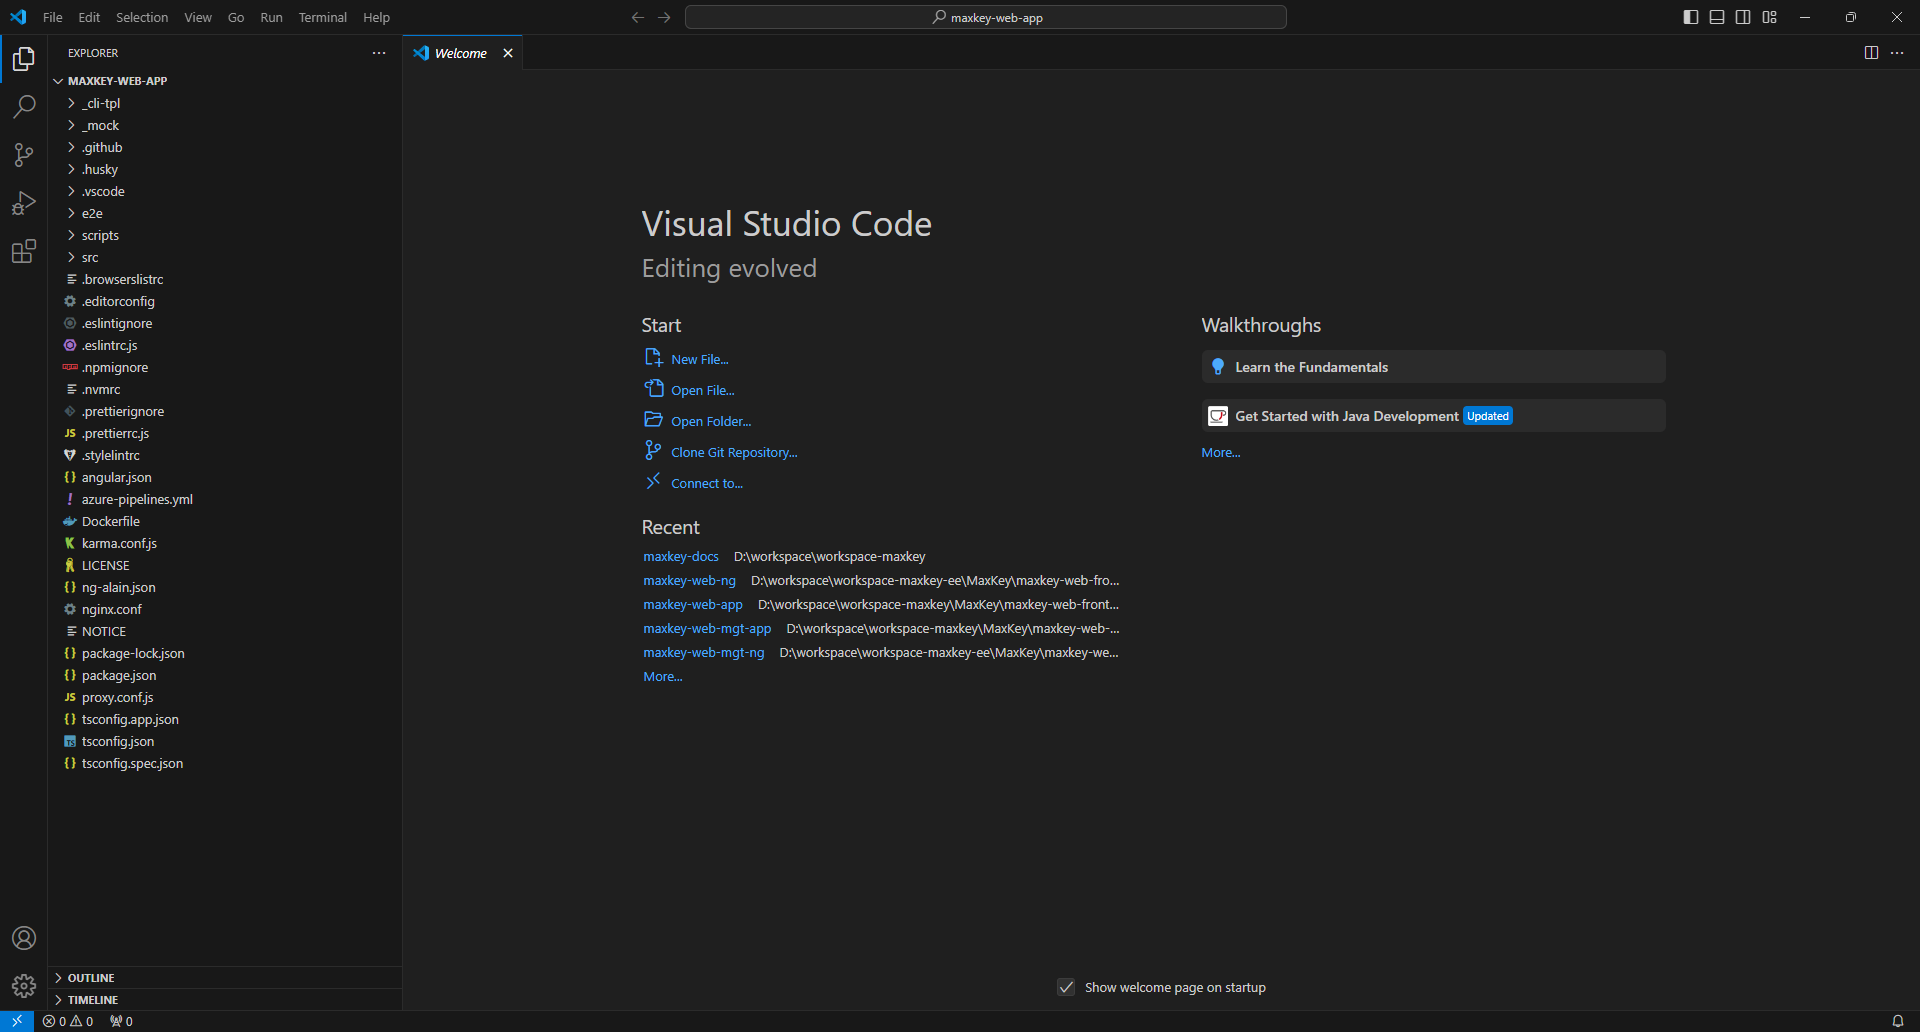Split the editor to the right

(1871, 53)
